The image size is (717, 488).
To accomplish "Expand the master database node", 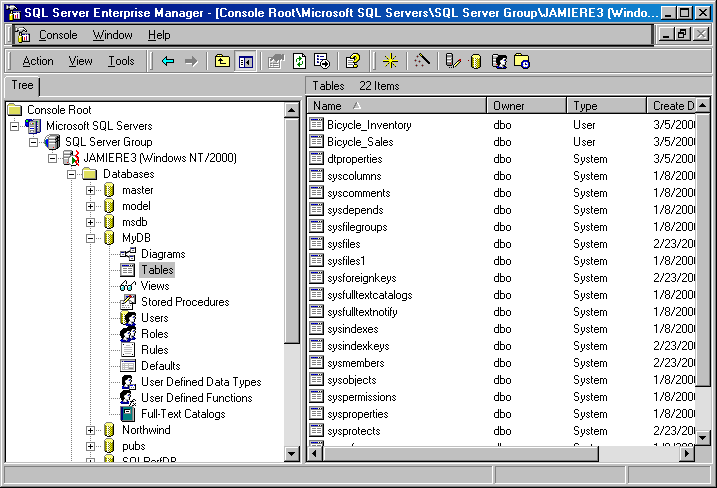I will (x=91, y=190).
